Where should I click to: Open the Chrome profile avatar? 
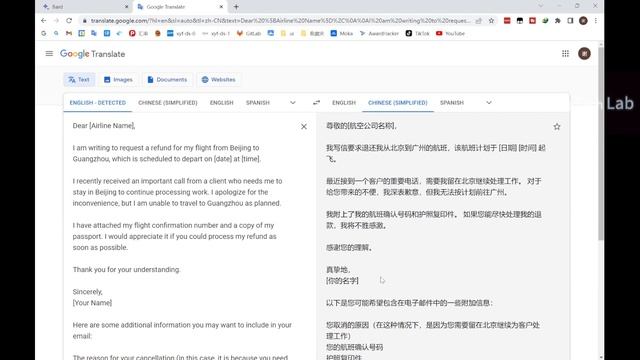point(583,20)
